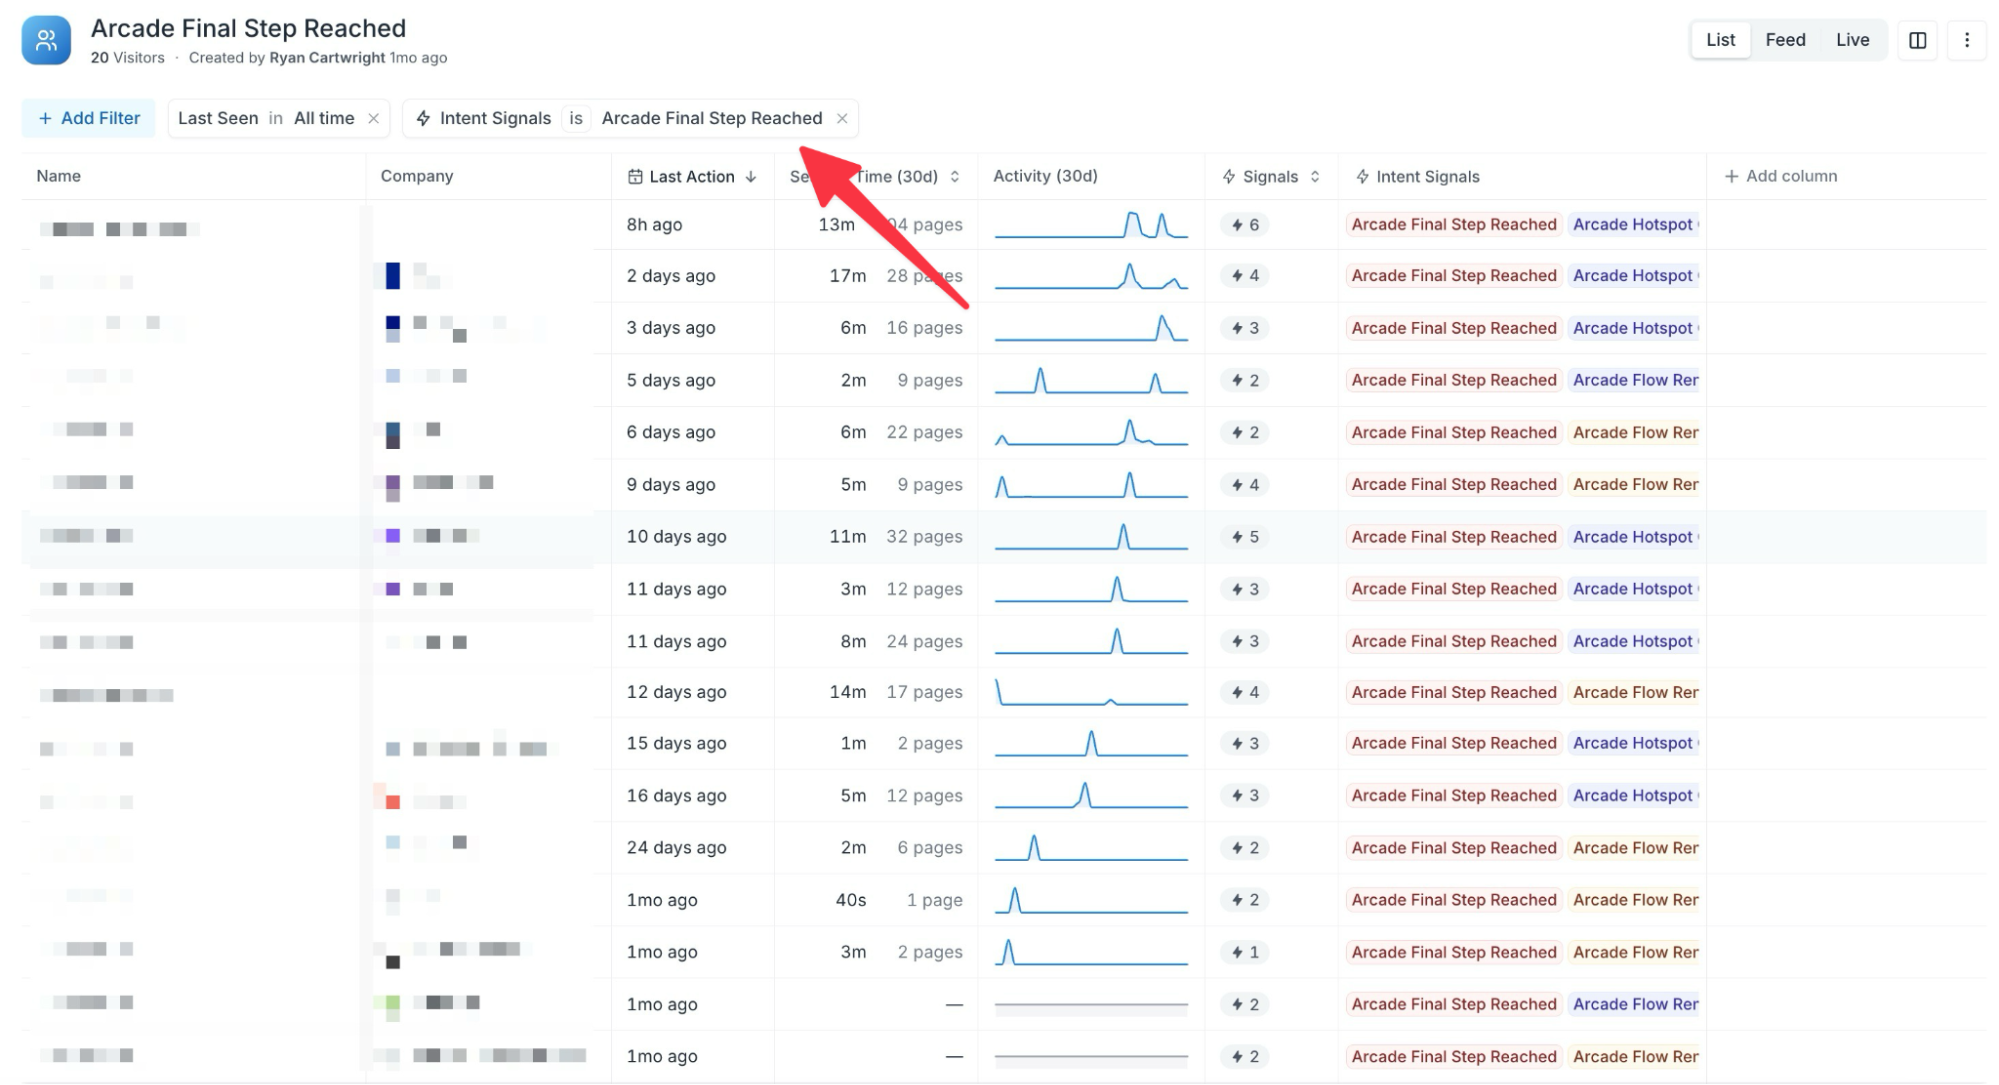
Task: Sort by Last Action descending arrow
Action: [x=751, y=177]
